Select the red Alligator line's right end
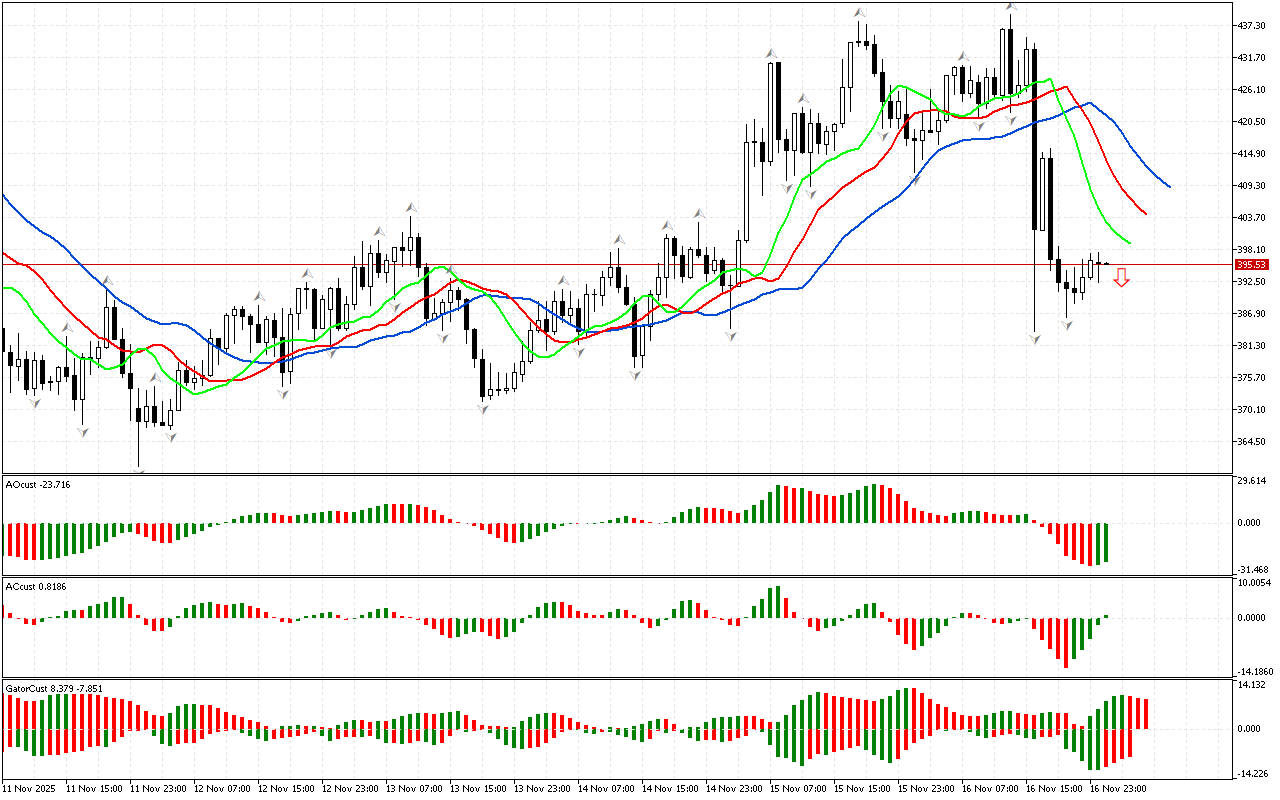 (1146, 214)
